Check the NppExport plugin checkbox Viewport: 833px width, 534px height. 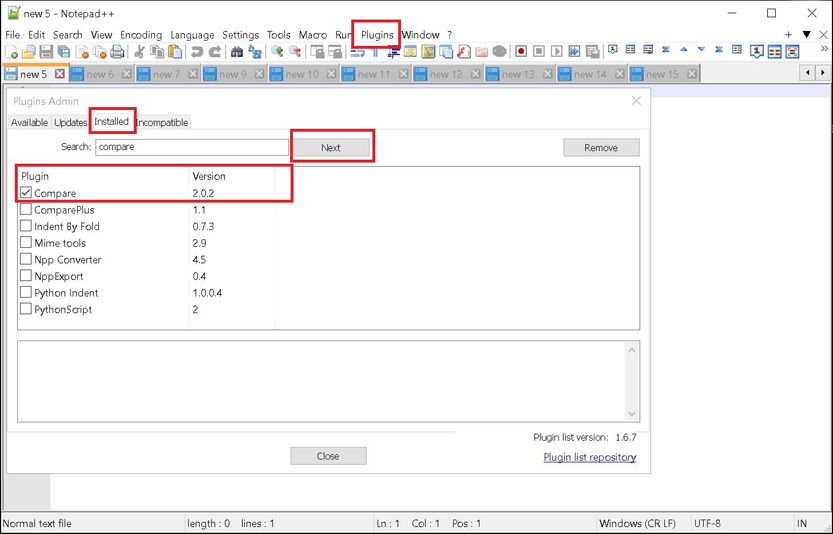pyautogui.click(x=26, y=276)
